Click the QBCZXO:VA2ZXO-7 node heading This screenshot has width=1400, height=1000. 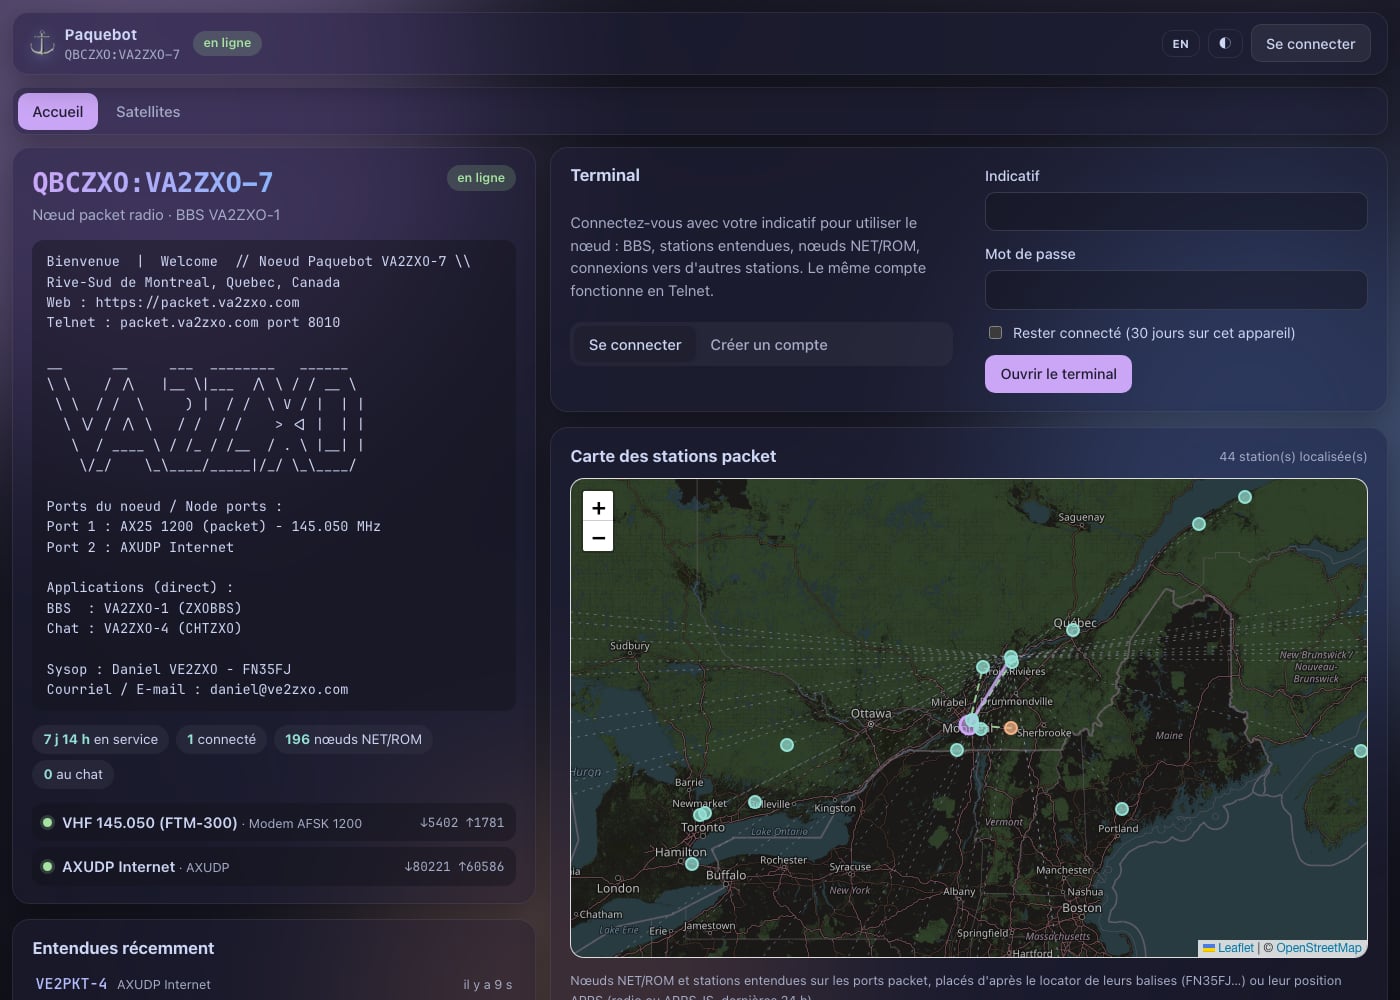coord(153,182)
